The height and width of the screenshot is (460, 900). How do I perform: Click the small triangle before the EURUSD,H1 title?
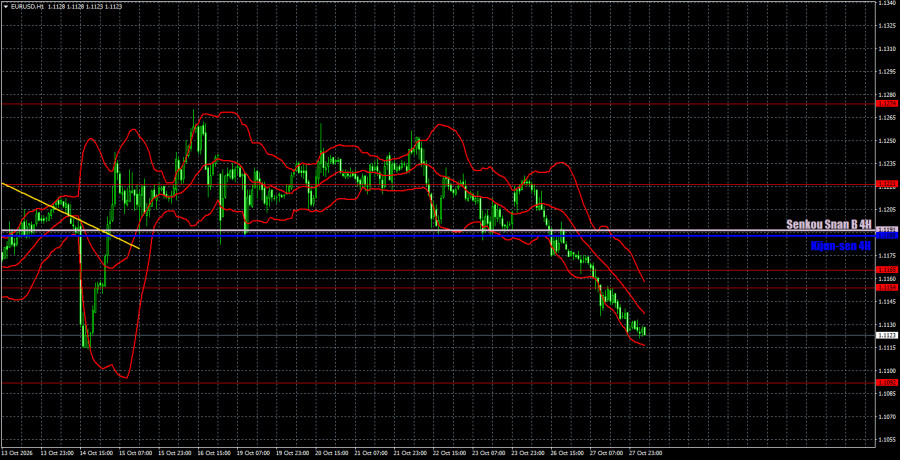[x=5, y=6]
